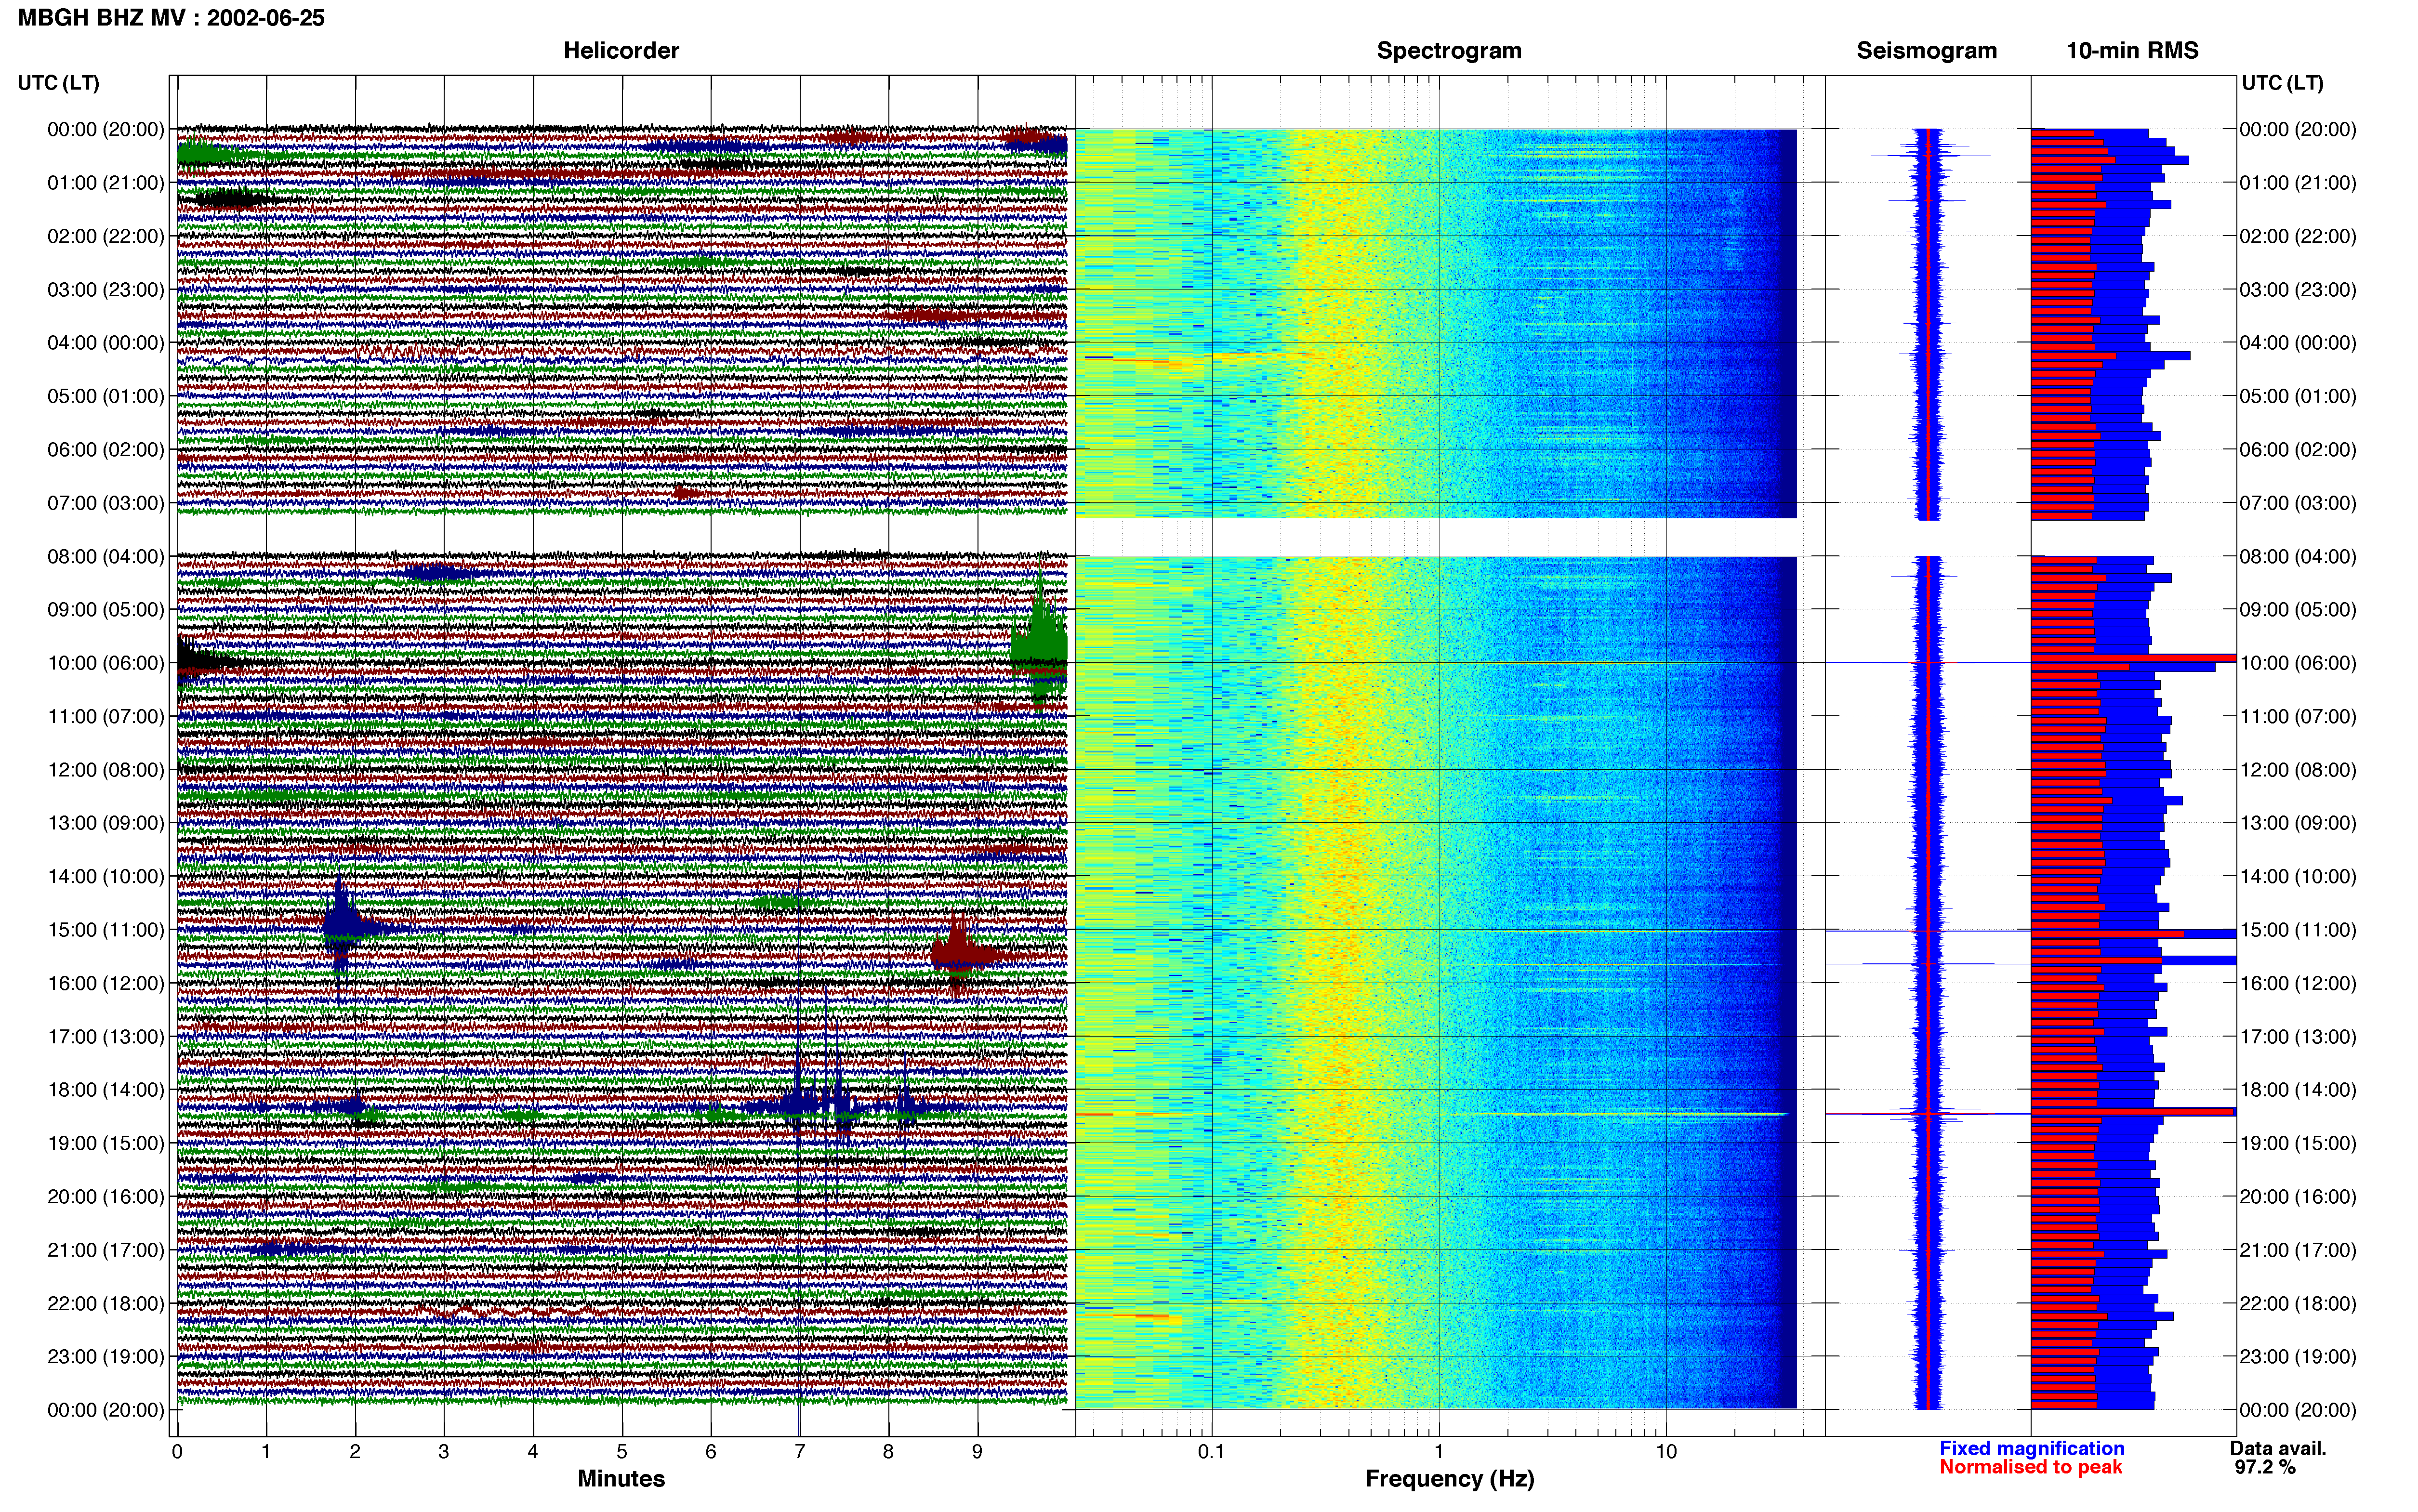Viewport: 2418px width, 1512px height.
Task: Click the left '10:00 (06:00)' time label
Action: [106, 663]
